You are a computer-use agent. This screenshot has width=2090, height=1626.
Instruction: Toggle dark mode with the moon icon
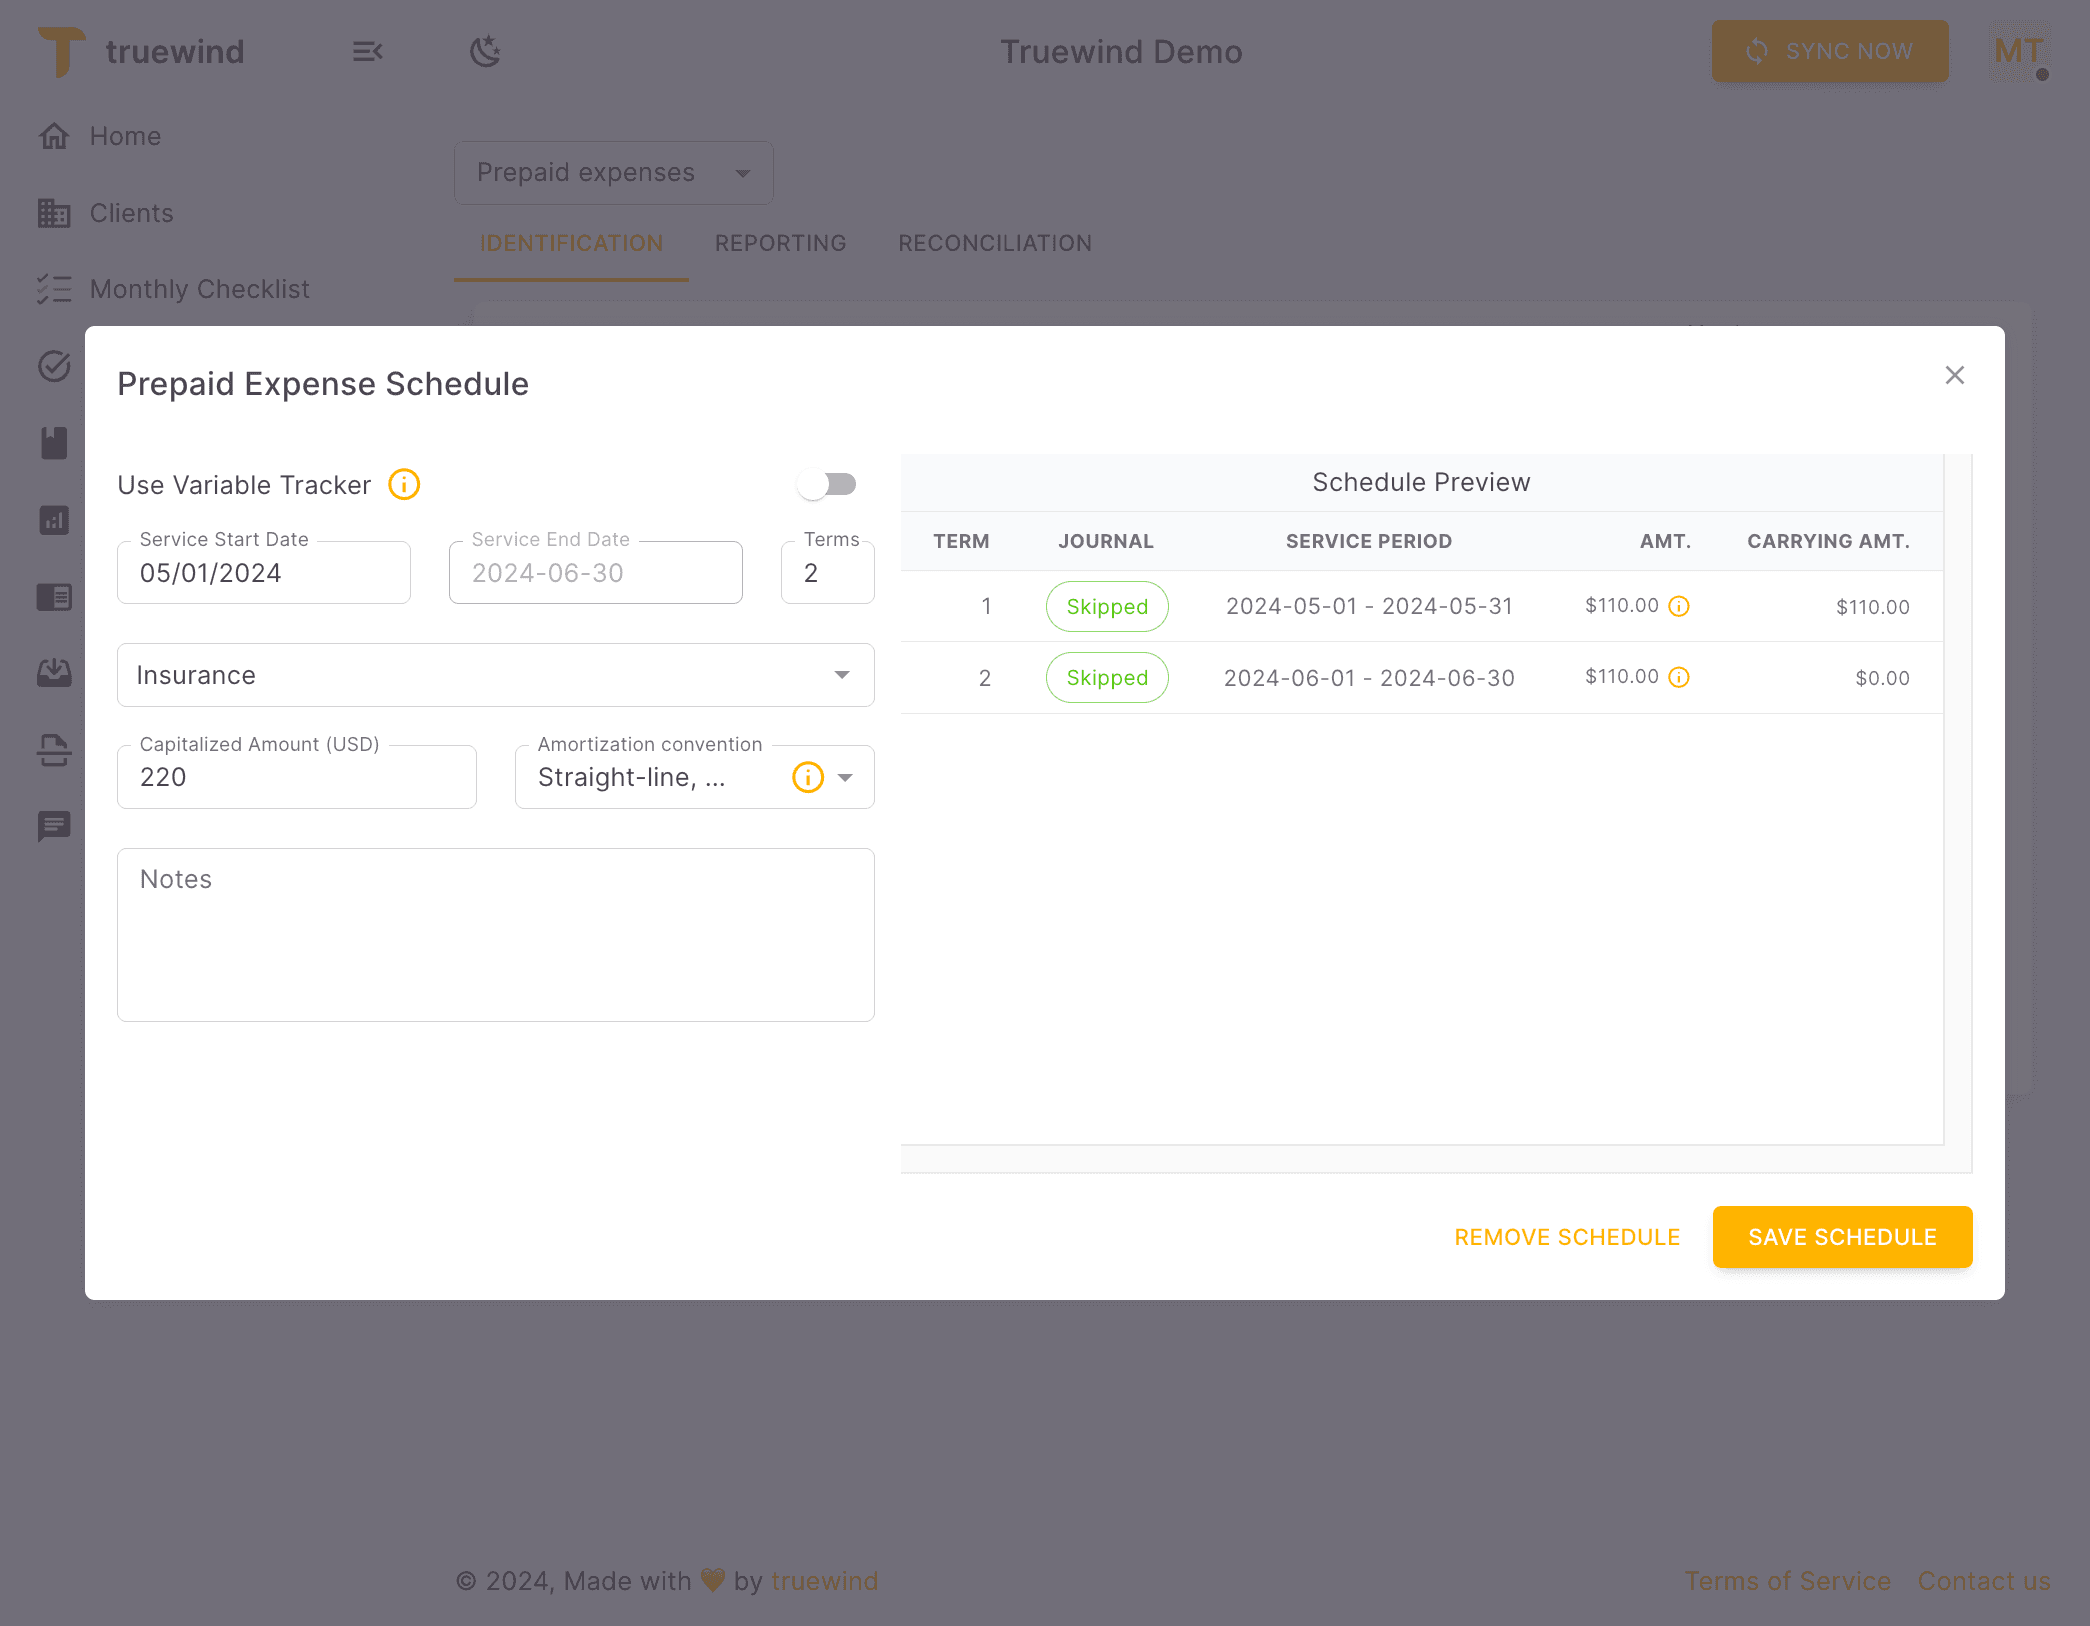486,51
